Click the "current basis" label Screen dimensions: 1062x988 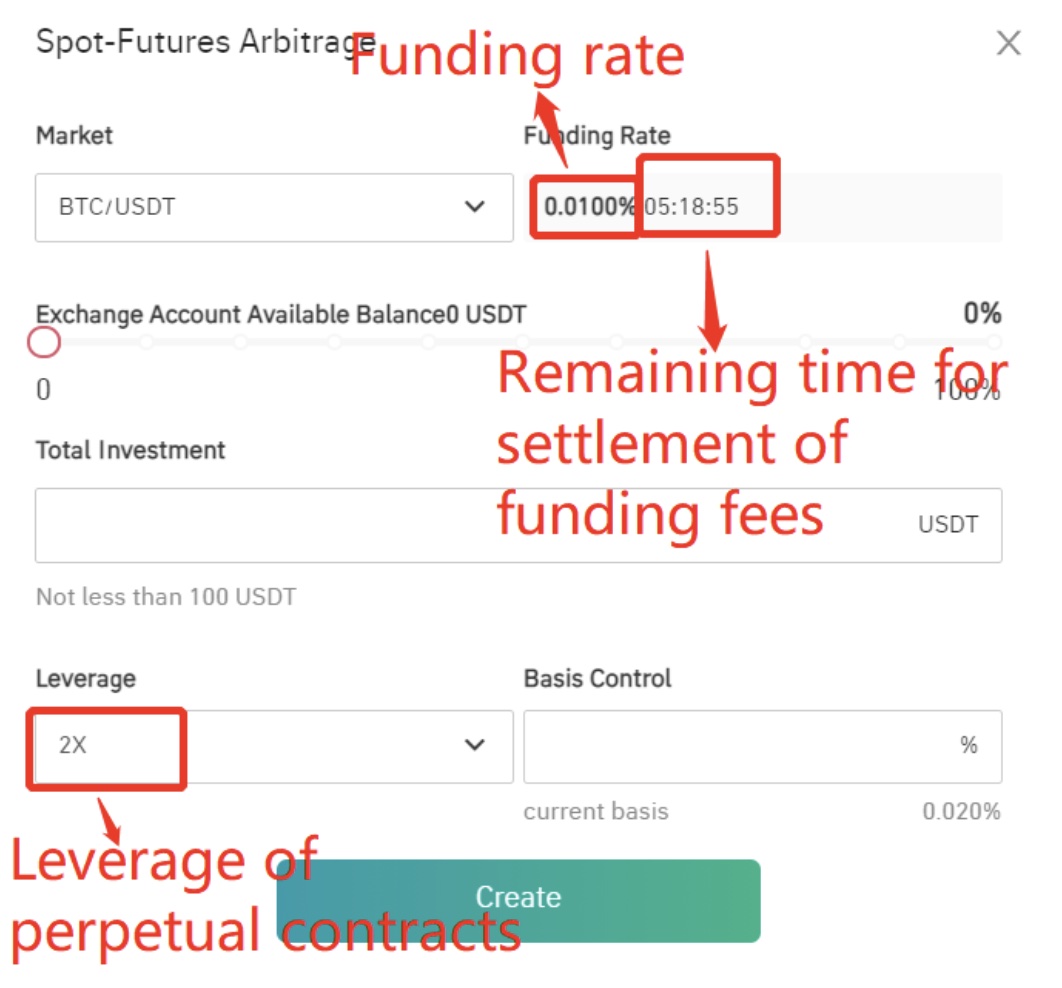click(x=596, y=811)
